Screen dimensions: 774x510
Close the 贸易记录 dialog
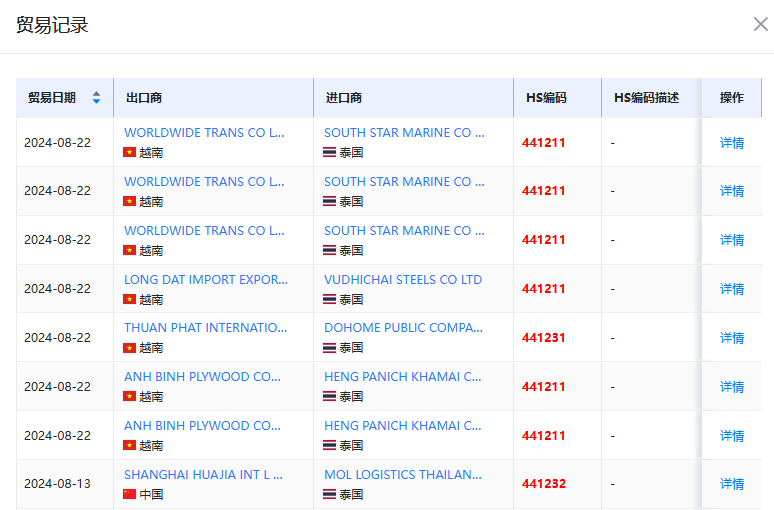pos(760,24)
